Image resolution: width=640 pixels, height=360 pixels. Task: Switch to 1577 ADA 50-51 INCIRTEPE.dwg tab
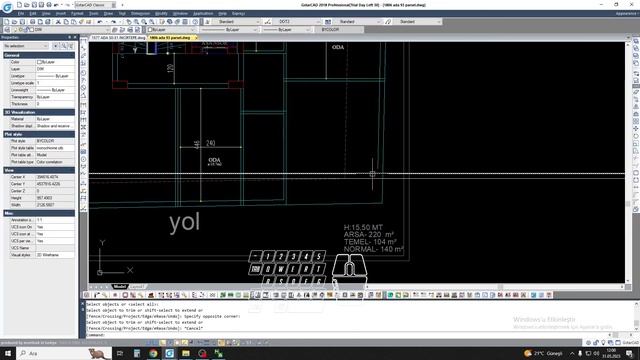118,38
